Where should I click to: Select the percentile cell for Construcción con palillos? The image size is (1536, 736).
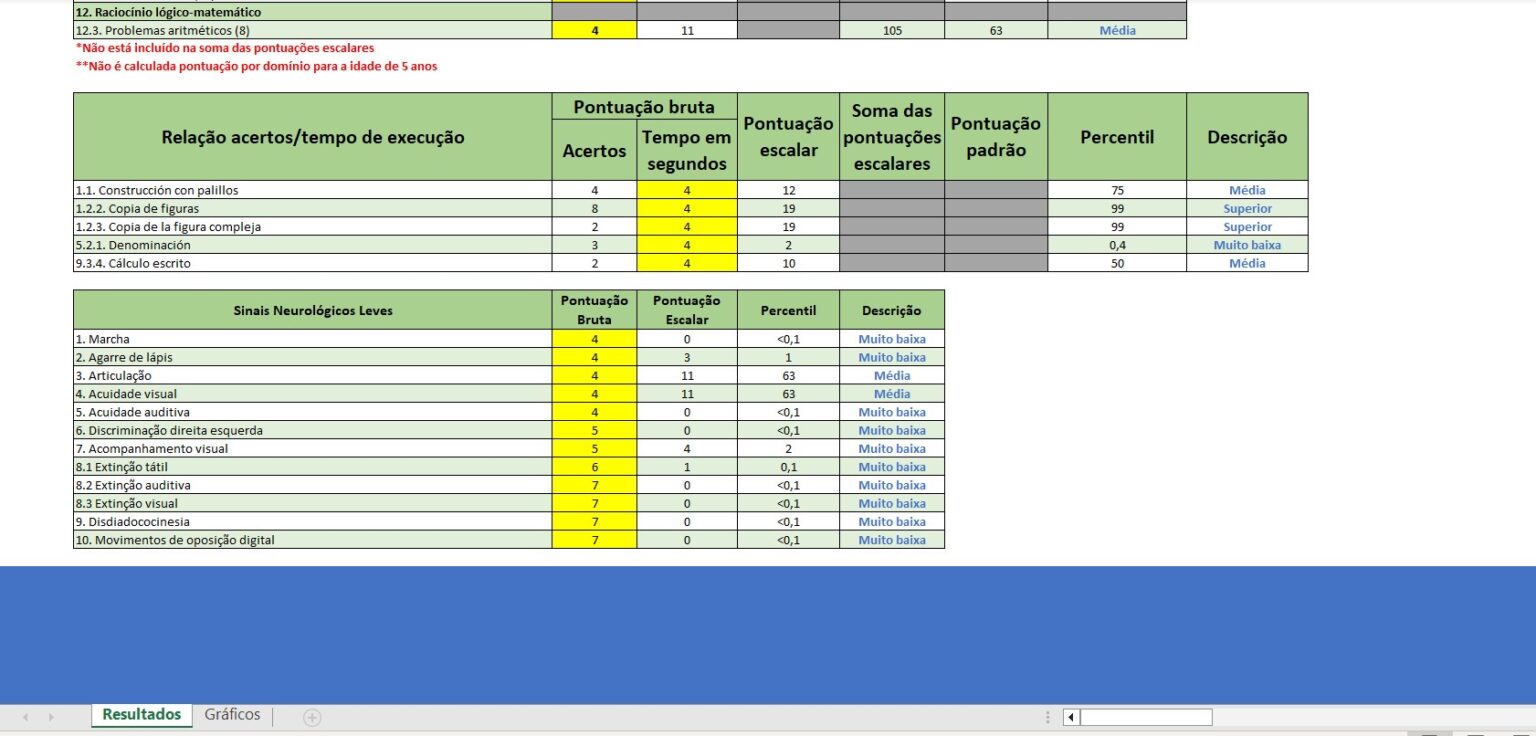point(1117,190)
